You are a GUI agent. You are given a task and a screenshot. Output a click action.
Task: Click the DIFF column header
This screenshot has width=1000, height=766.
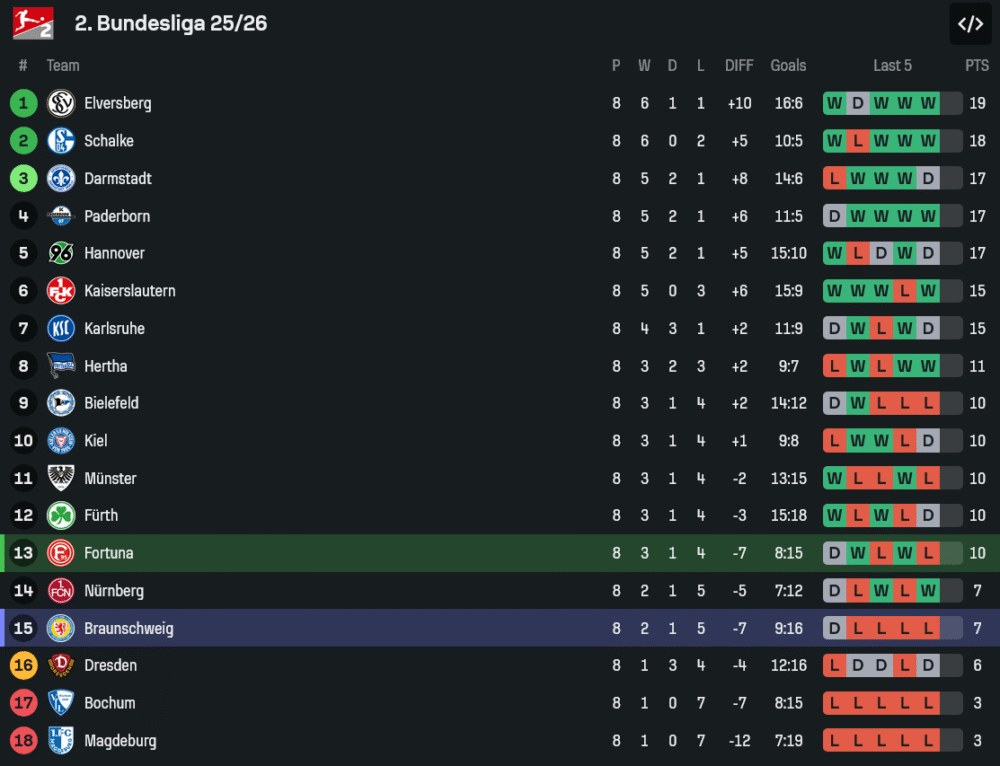tap(739, 65)
